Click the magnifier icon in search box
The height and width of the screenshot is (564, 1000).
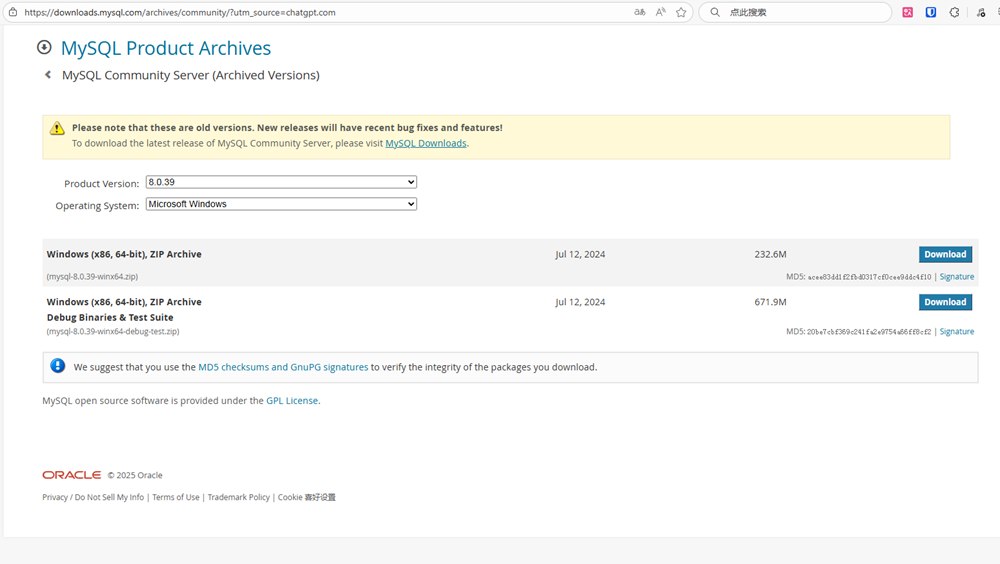pos(715,12)
